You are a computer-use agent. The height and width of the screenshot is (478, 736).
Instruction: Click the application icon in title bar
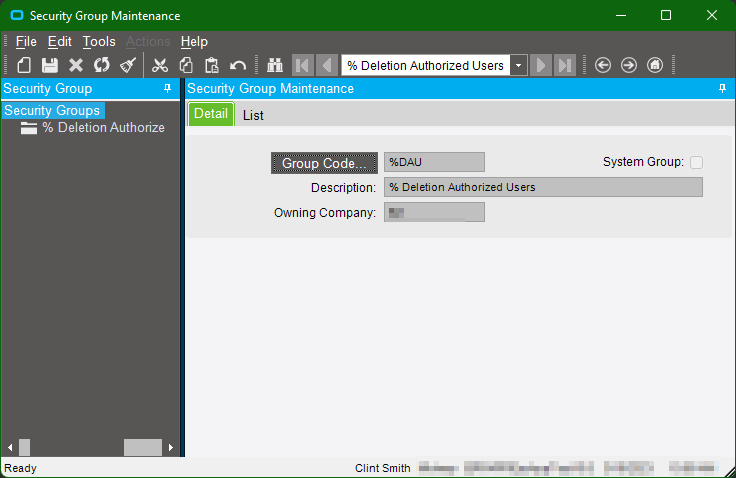(17, 15)
